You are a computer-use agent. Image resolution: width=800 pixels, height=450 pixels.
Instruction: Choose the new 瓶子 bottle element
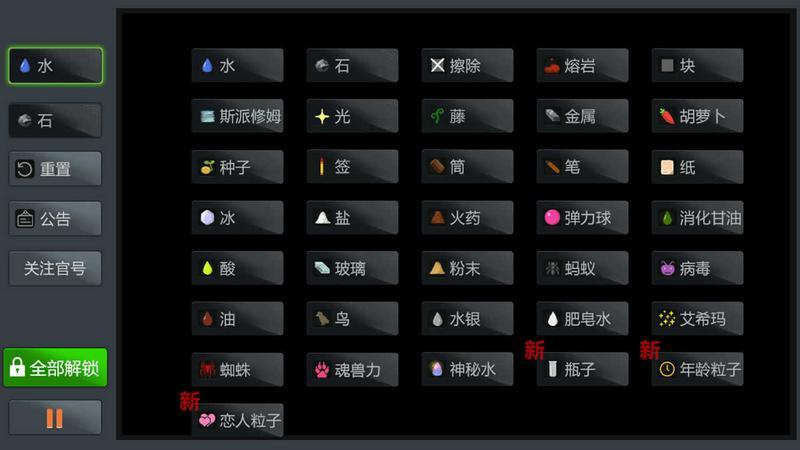coord(582,369)
